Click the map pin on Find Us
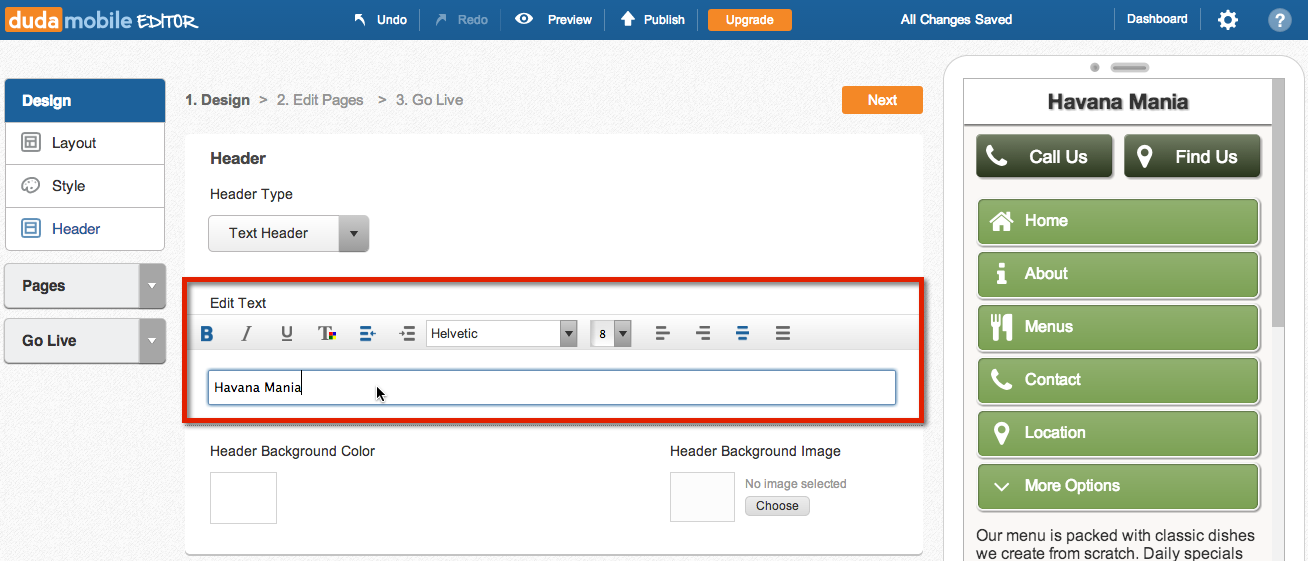Viewport: 1308px width, 561px height. pyautogui.click(x=1145, y=156)
